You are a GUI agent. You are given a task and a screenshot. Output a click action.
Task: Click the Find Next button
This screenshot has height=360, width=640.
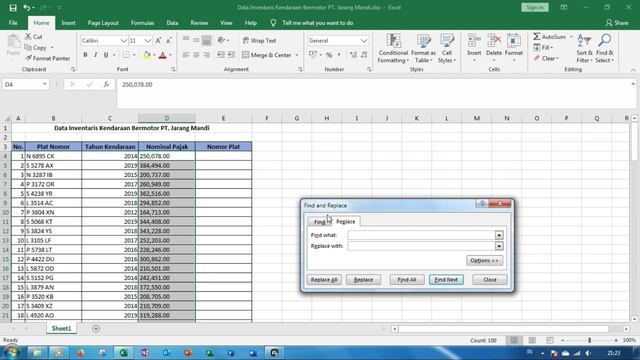click(x=446, y=280)
